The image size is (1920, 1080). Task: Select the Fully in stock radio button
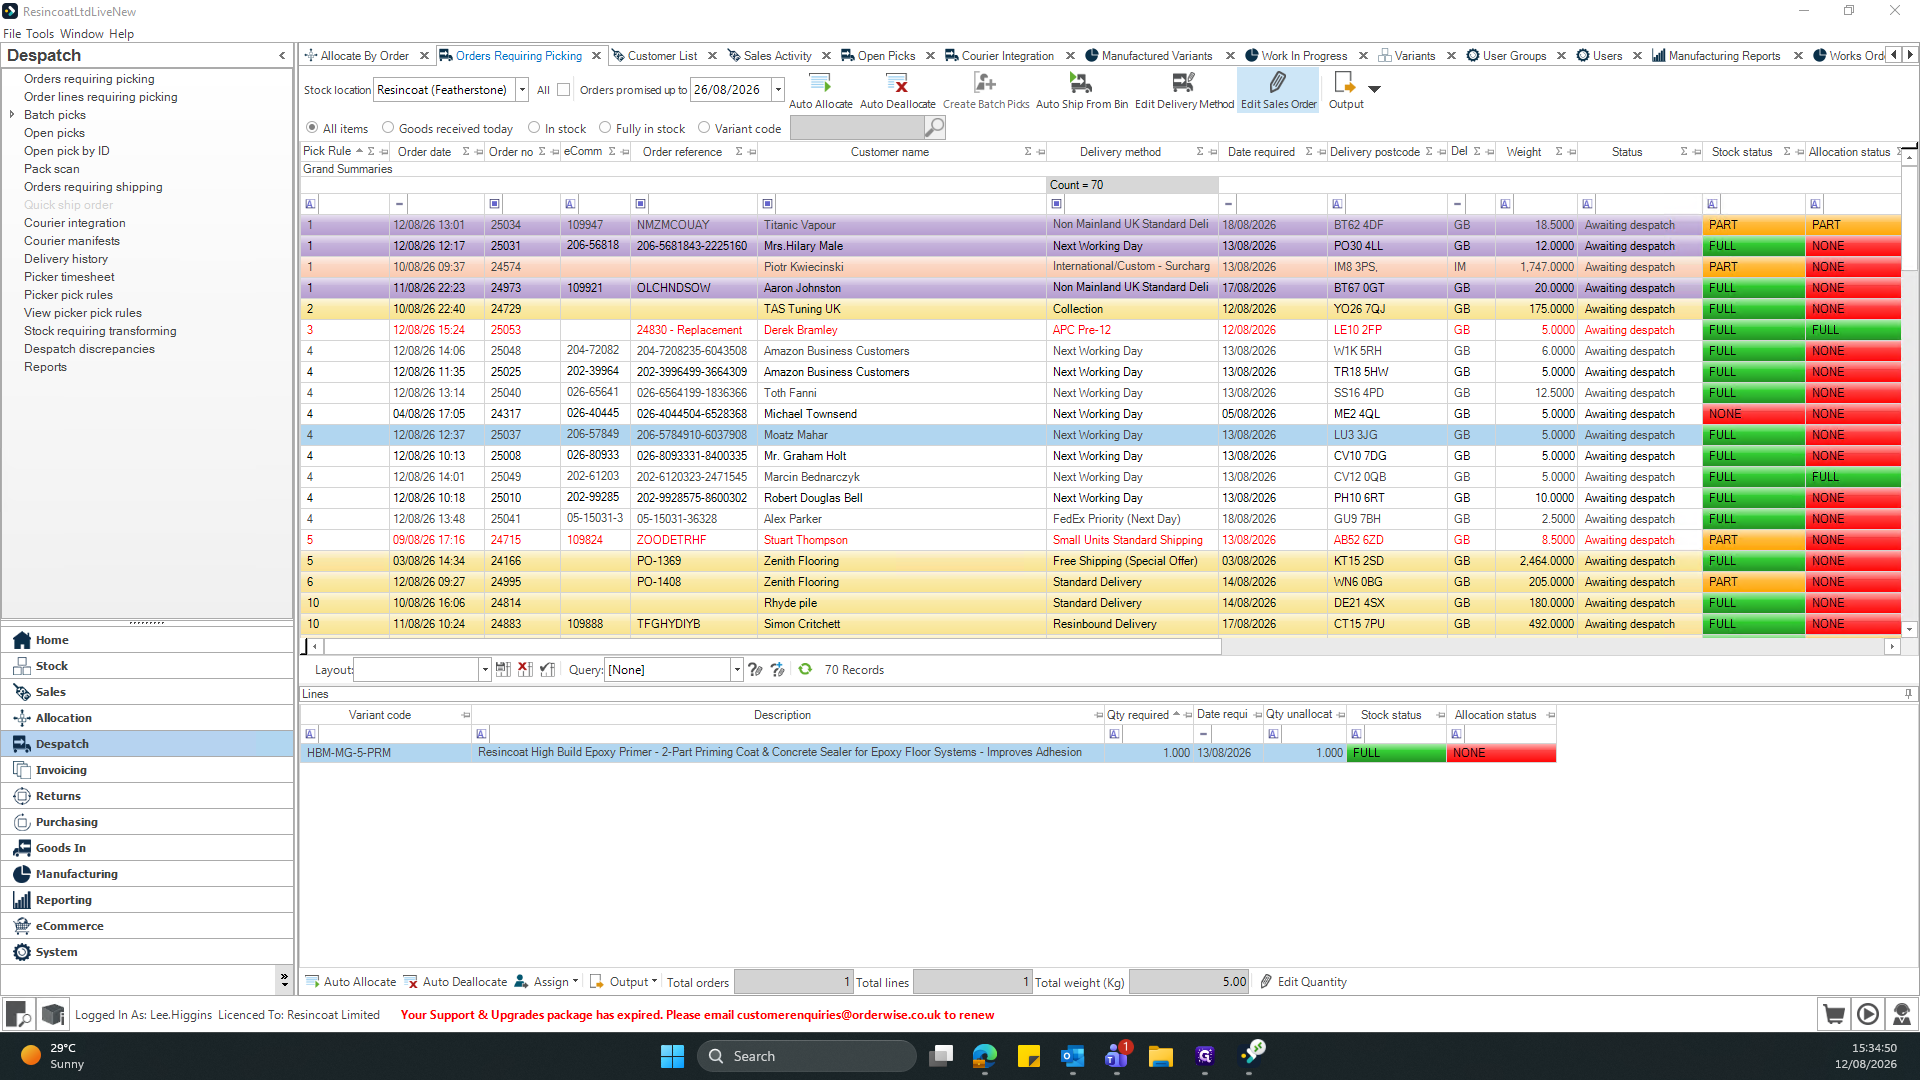[605, 128]
